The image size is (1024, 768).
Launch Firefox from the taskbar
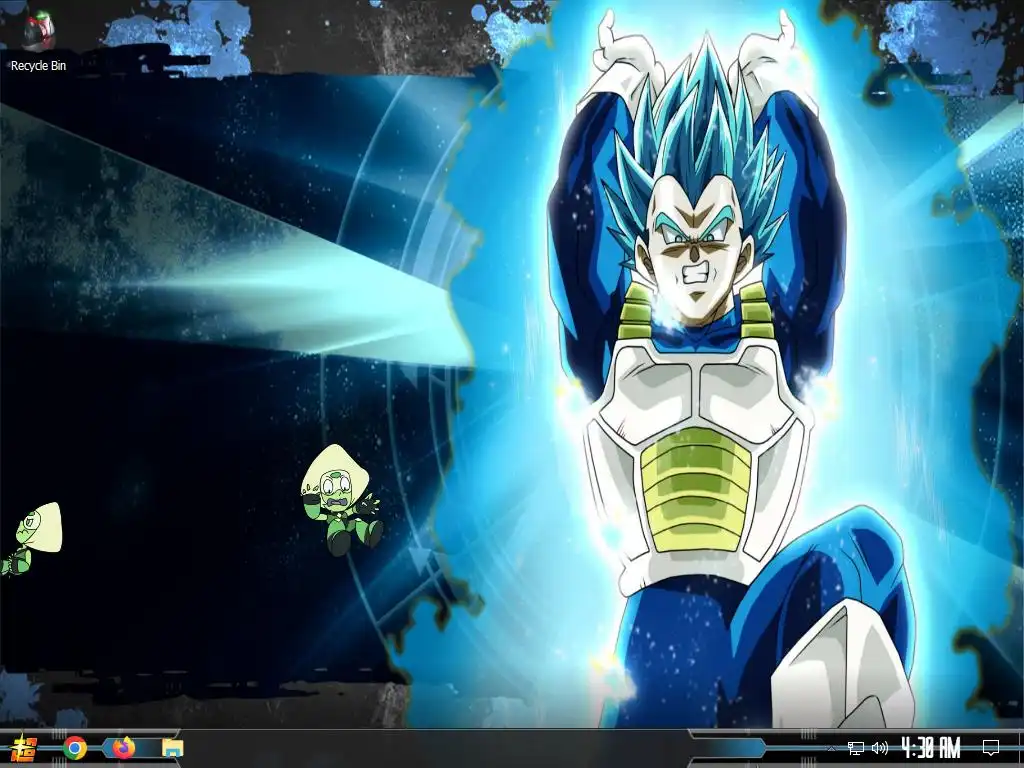coord(123,748)
